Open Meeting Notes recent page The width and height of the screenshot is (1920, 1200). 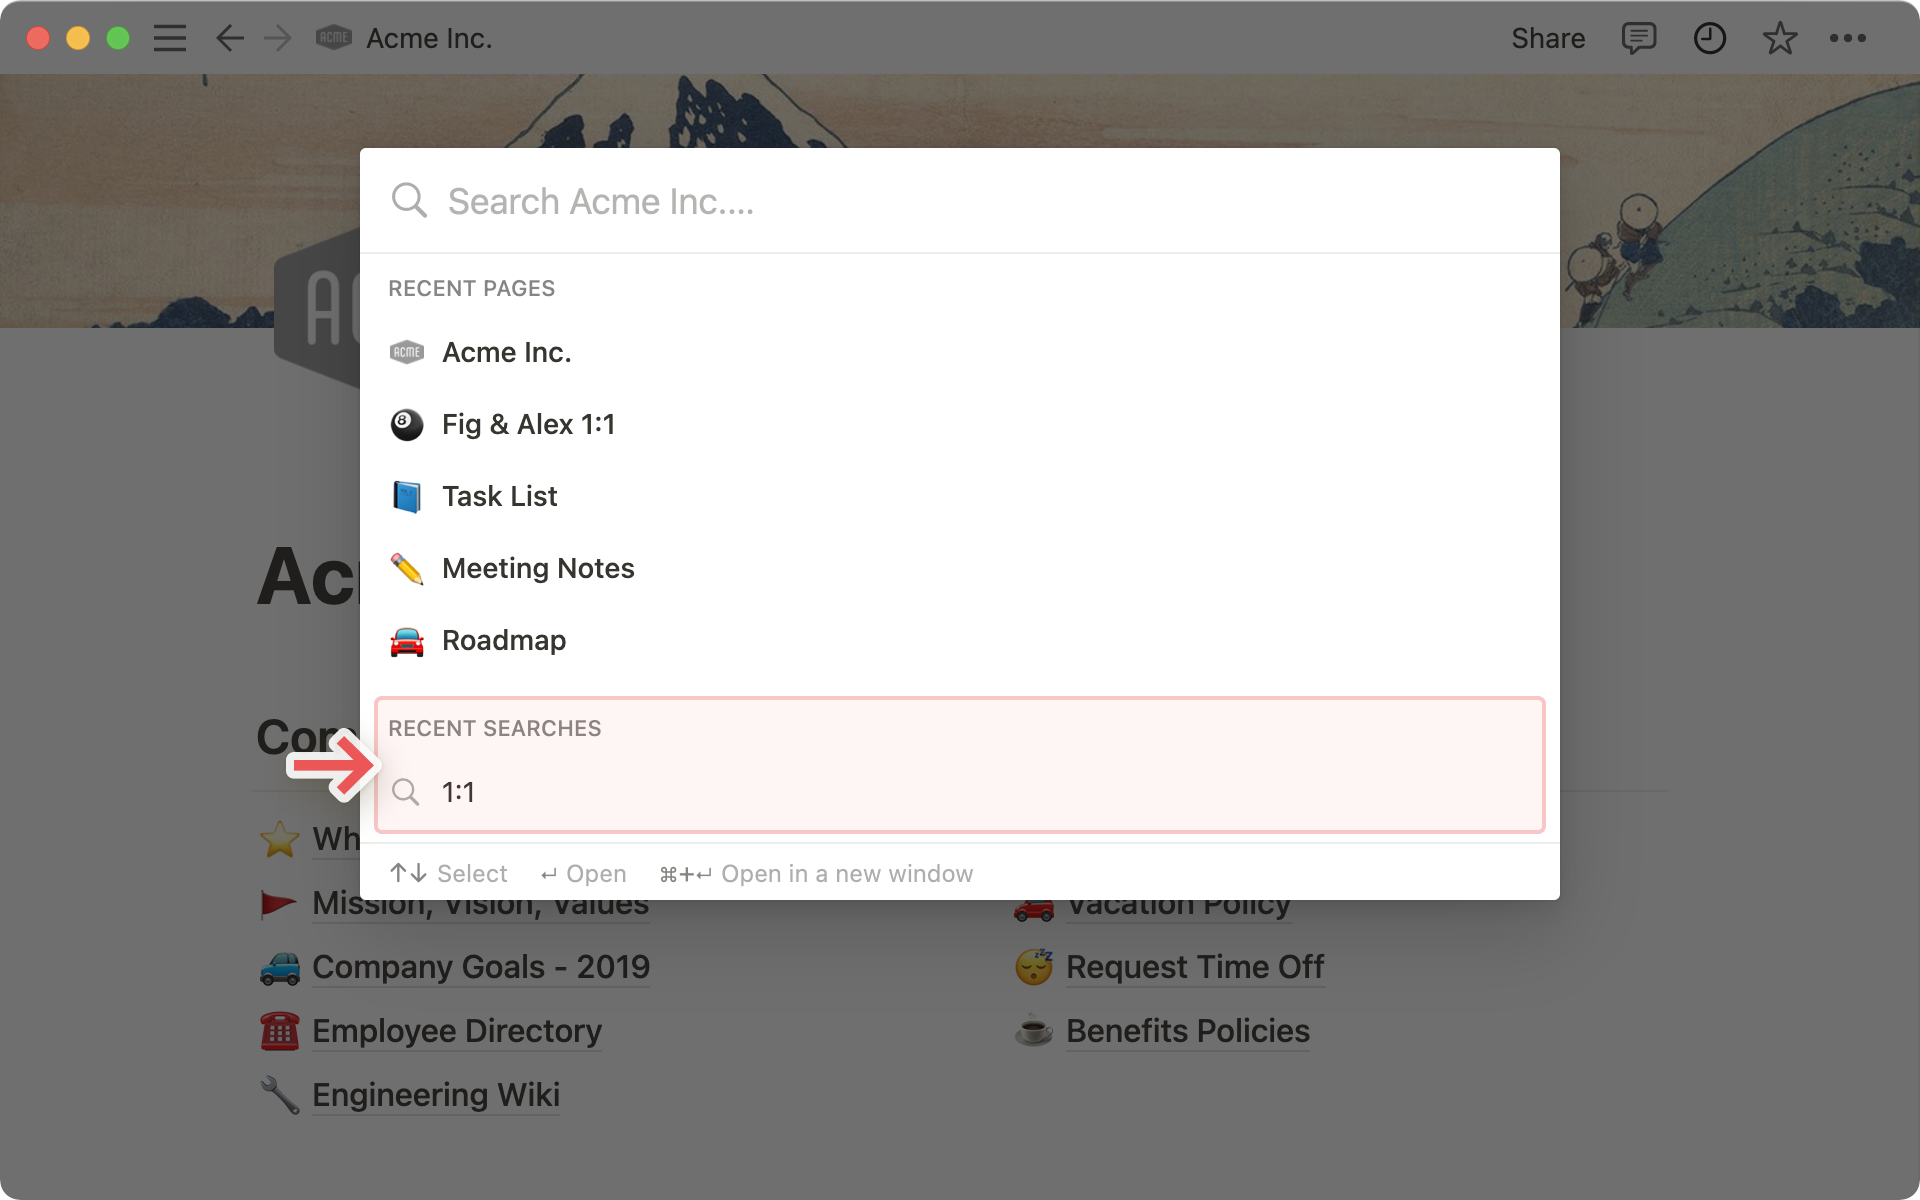coord(538,568)
